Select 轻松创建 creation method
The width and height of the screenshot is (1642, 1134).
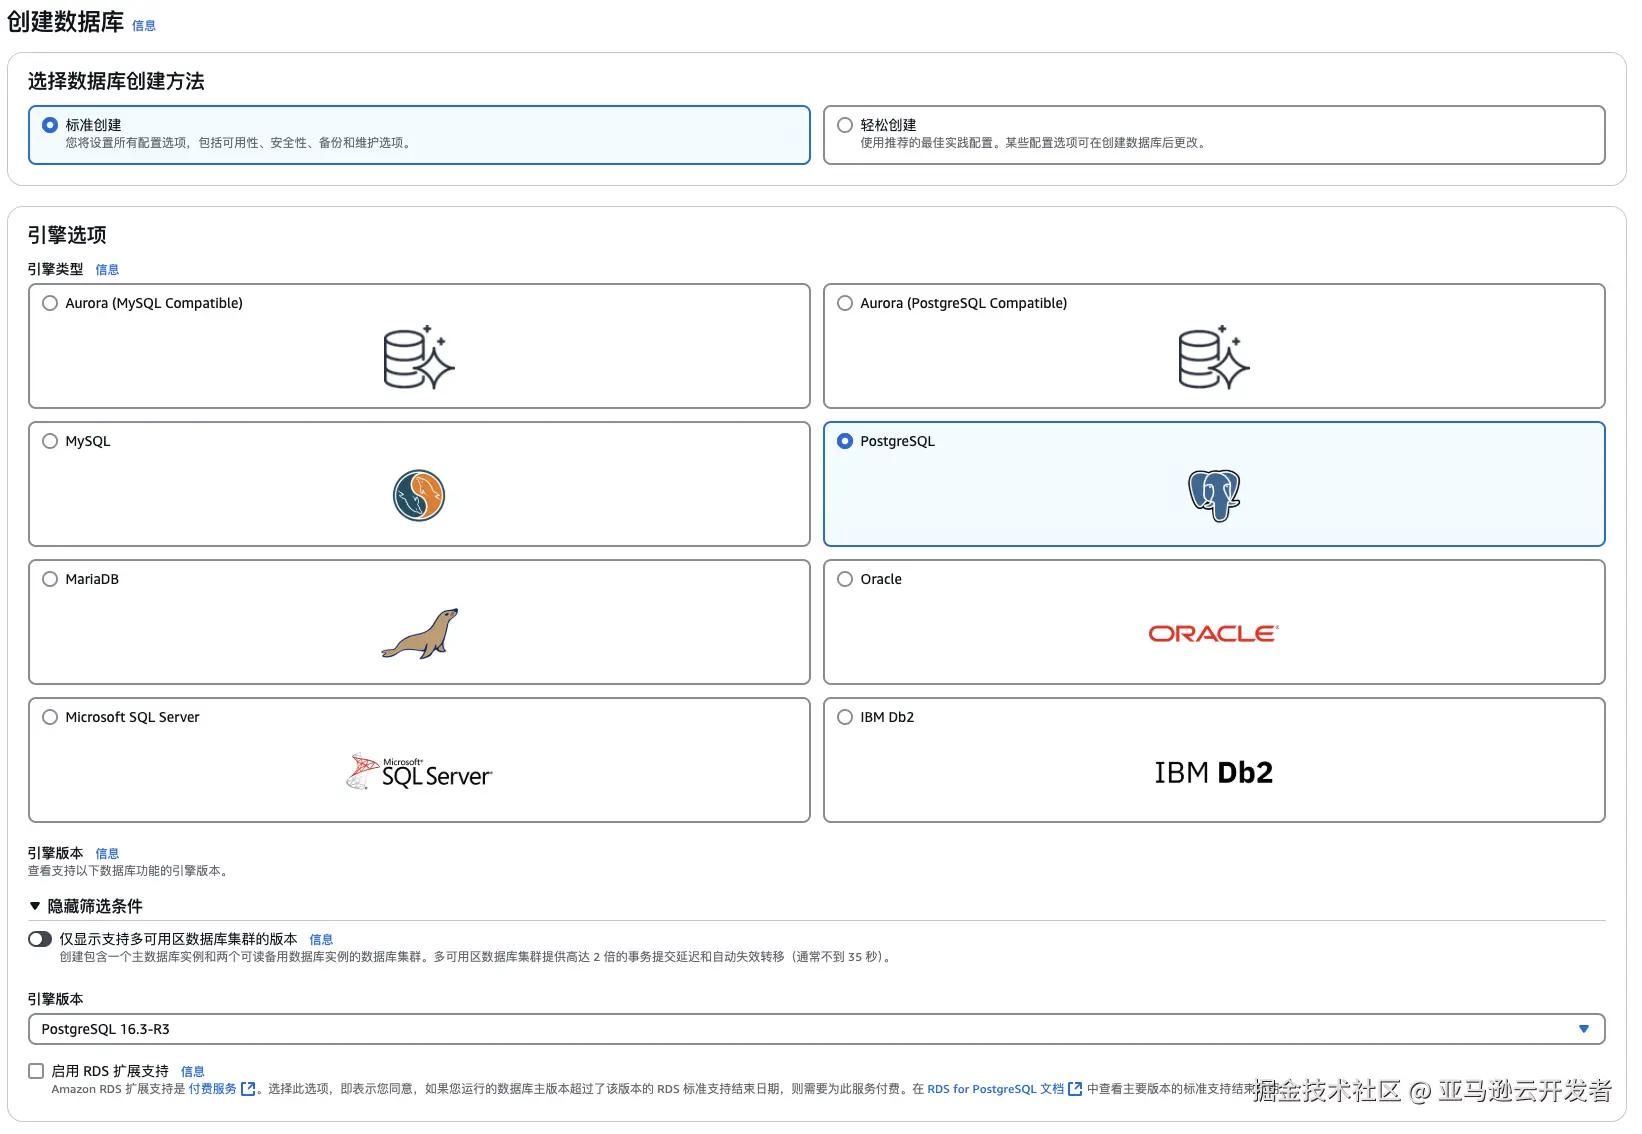click(x=845, y=125)
